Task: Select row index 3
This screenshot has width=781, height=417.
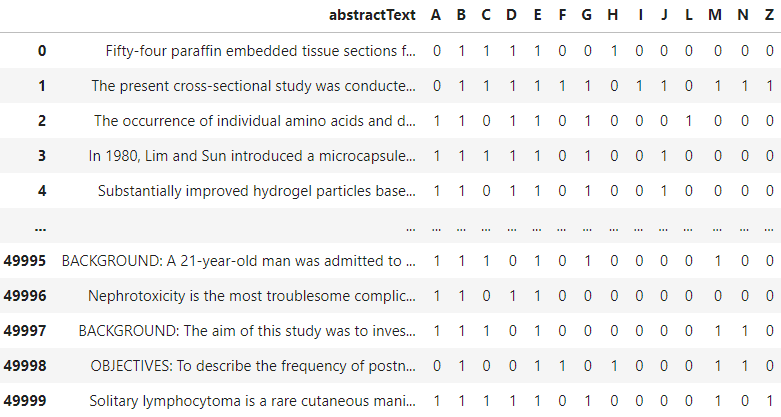Action: [42, 156]
